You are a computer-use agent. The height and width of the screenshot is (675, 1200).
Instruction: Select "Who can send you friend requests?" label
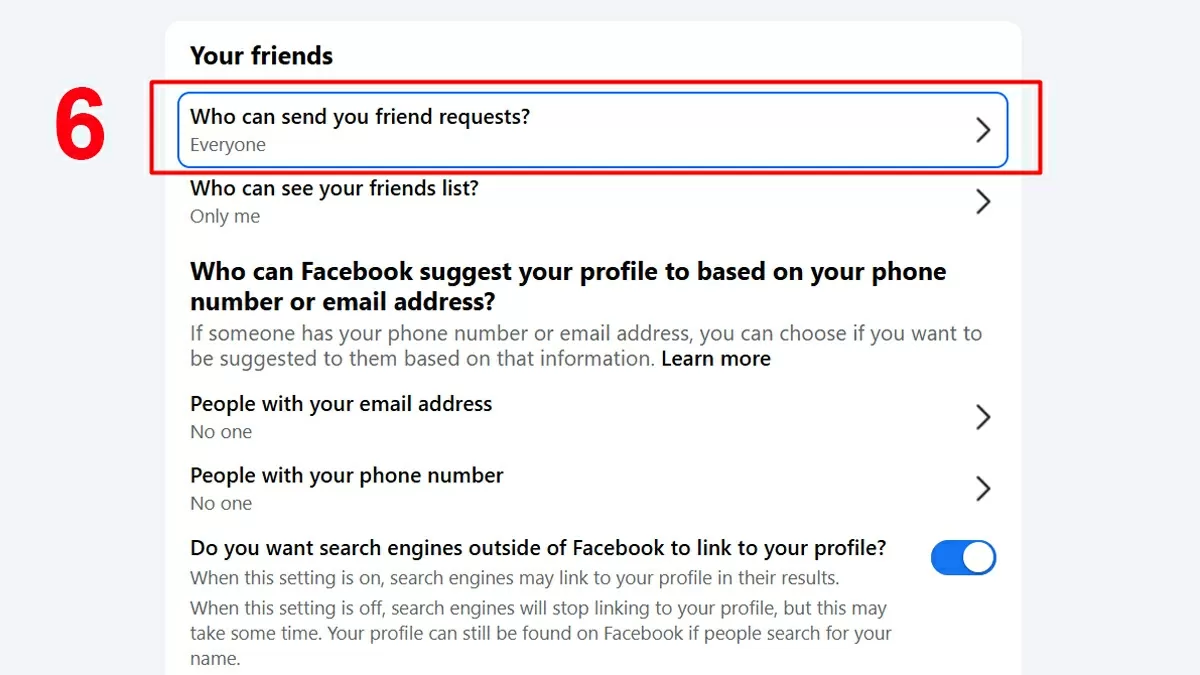point(360,117)
